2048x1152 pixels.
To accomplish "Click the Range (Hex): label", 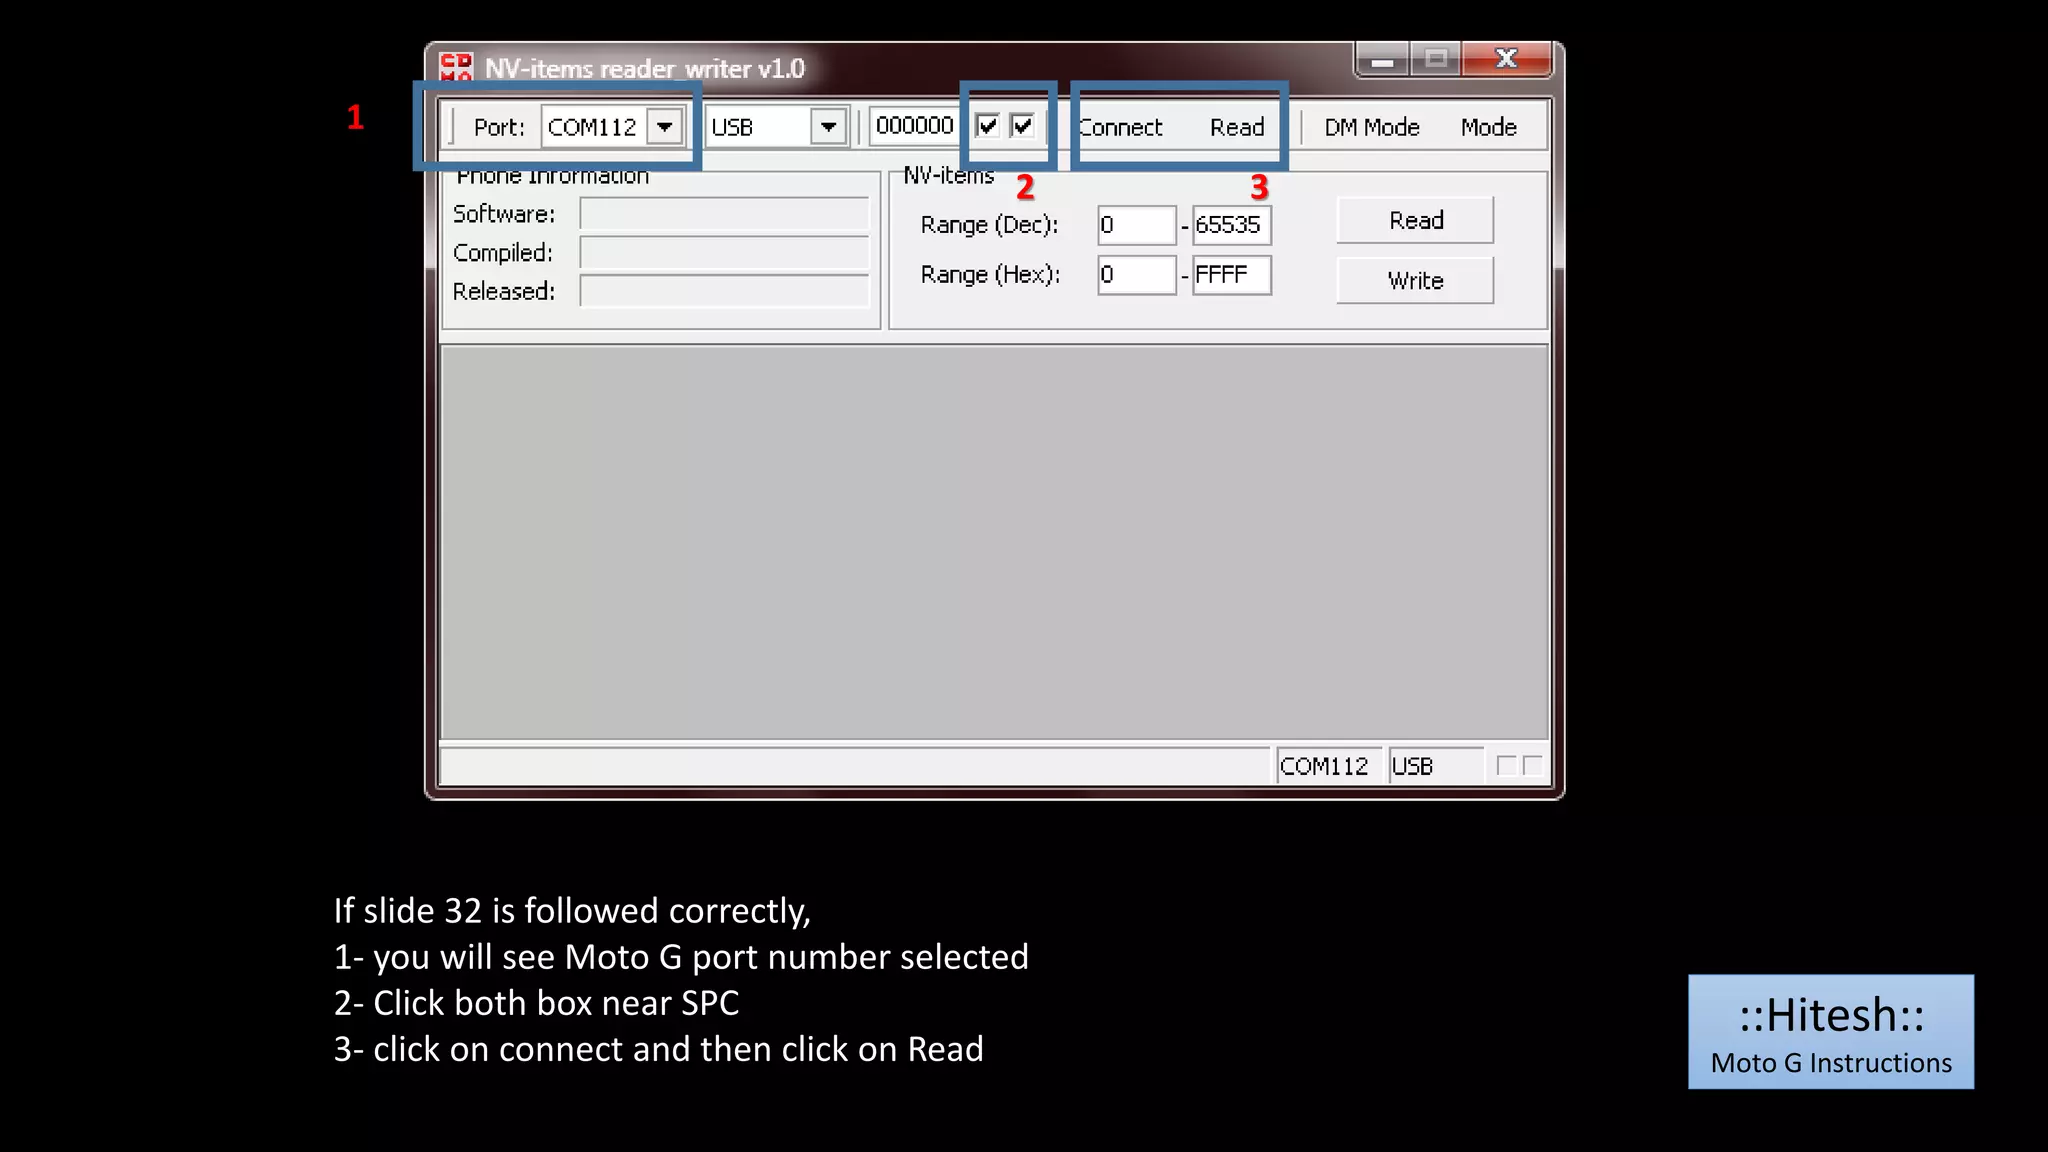I will 990,275.
